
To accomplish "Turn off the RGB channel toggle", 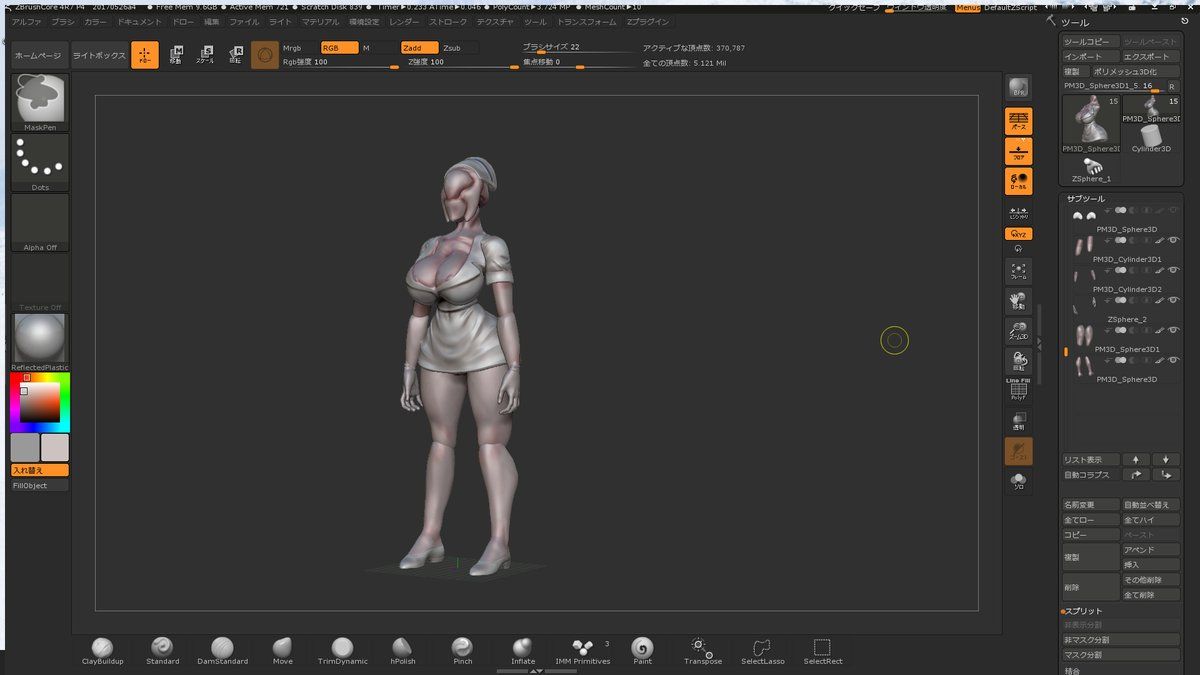I will click(x=338, y=48).
